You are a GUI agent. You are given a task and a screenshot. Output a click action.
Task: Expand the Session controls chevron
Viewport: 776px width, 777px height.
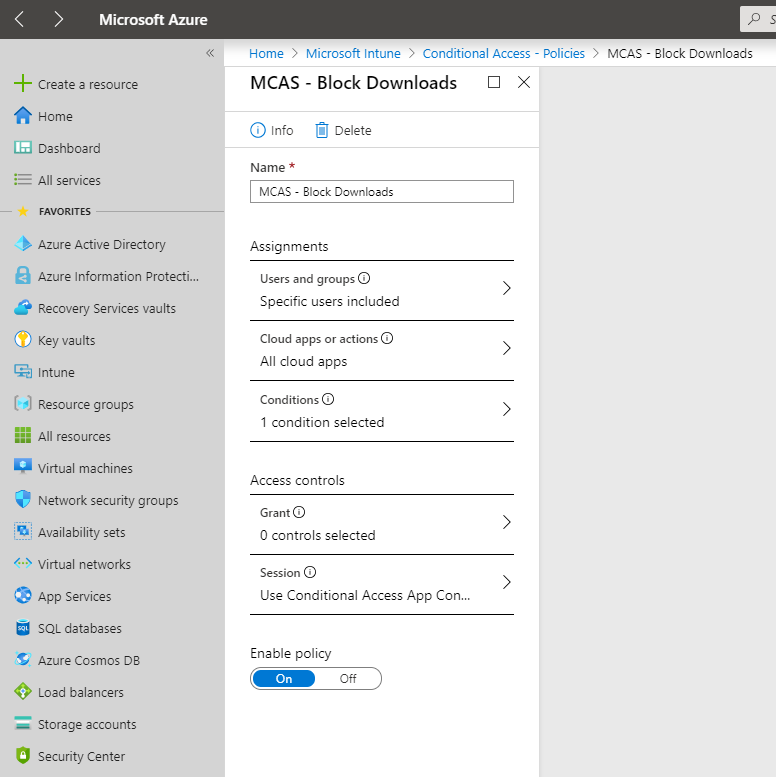pyautogui.click(x=506, y=582)
